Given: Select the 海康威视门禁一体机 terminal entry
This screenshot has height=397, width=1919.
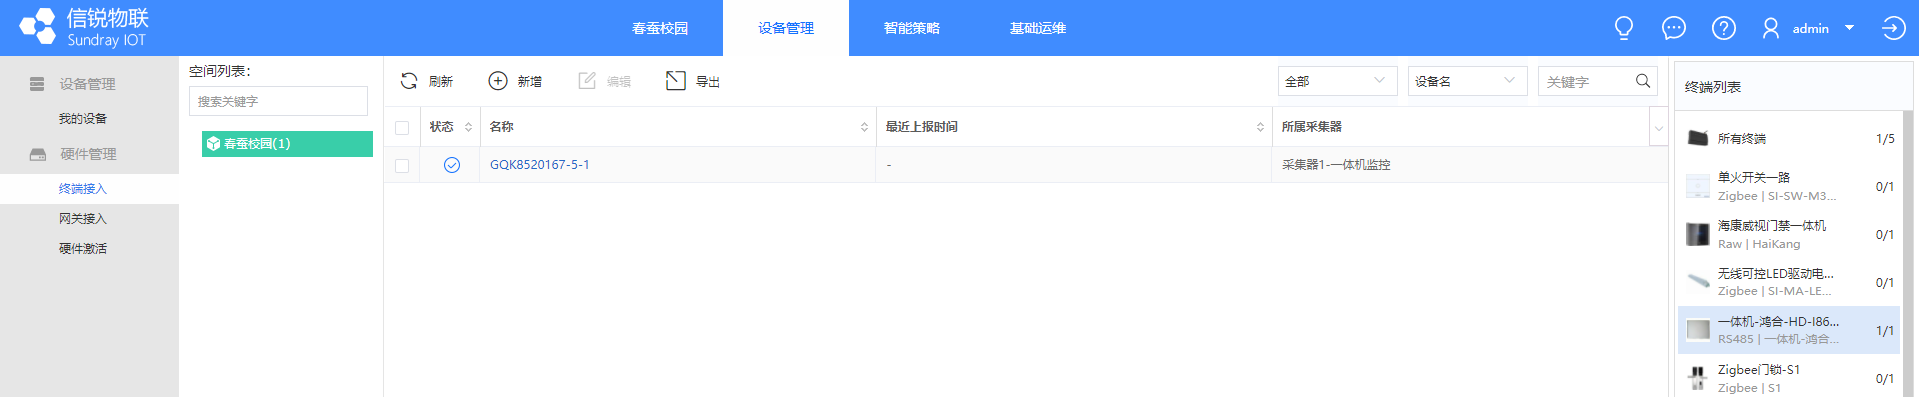Looking at the screenshot, I should coord(1790,234).
